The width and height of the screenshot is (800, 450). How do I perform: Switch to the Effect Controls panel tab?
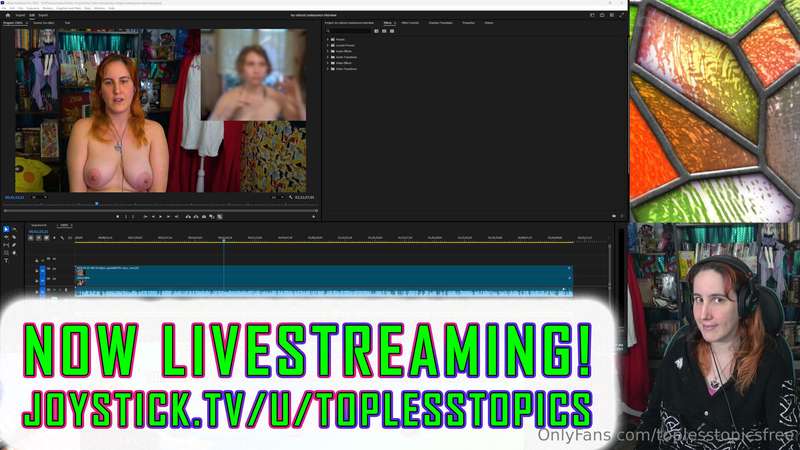[410, 23]
